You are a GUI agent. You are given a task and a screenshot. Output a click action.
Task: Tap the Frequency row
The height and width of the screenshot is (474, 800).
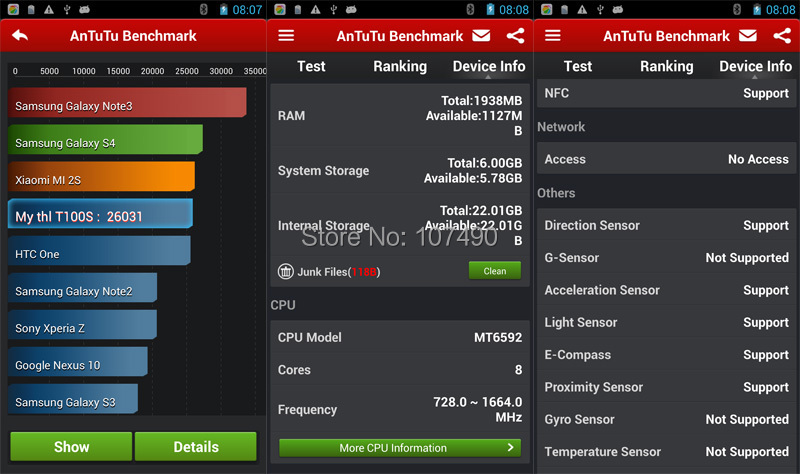400,409
